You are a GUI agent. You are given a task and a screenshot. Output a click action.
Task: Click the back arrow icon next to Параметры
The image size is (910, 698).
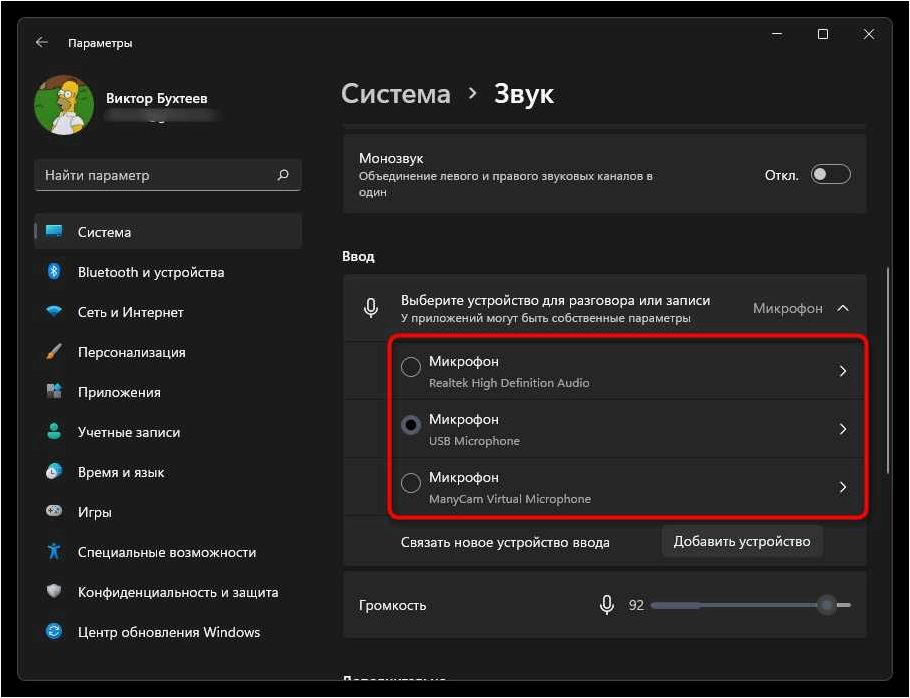pyautogui.click(x=41, y=42)
